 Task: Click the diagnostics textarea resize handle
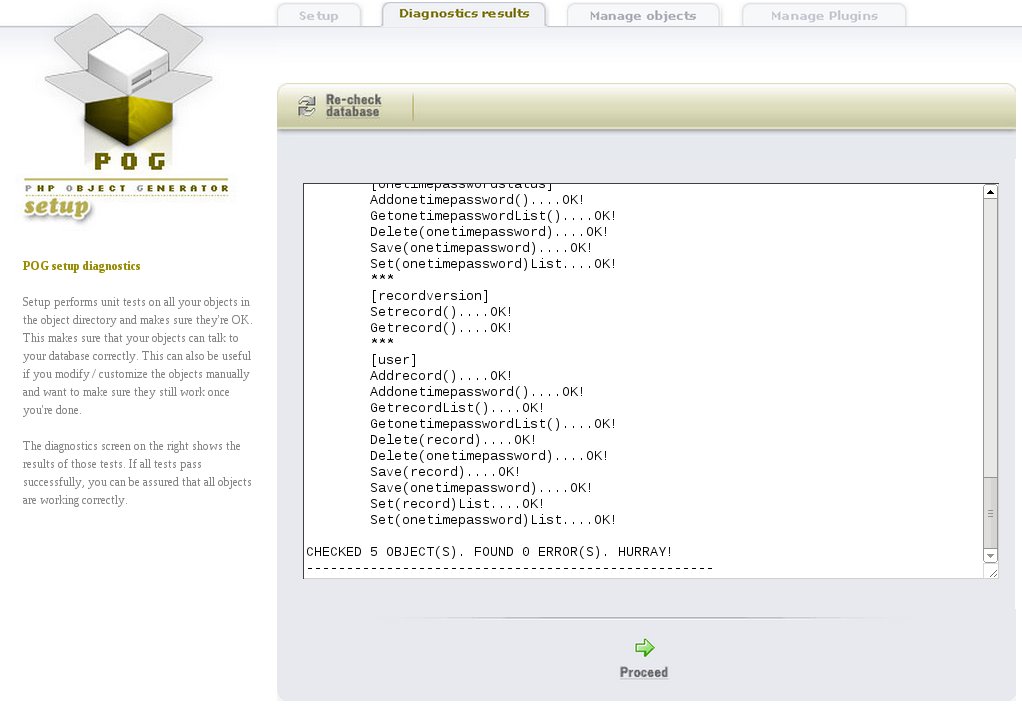[991, 572]
